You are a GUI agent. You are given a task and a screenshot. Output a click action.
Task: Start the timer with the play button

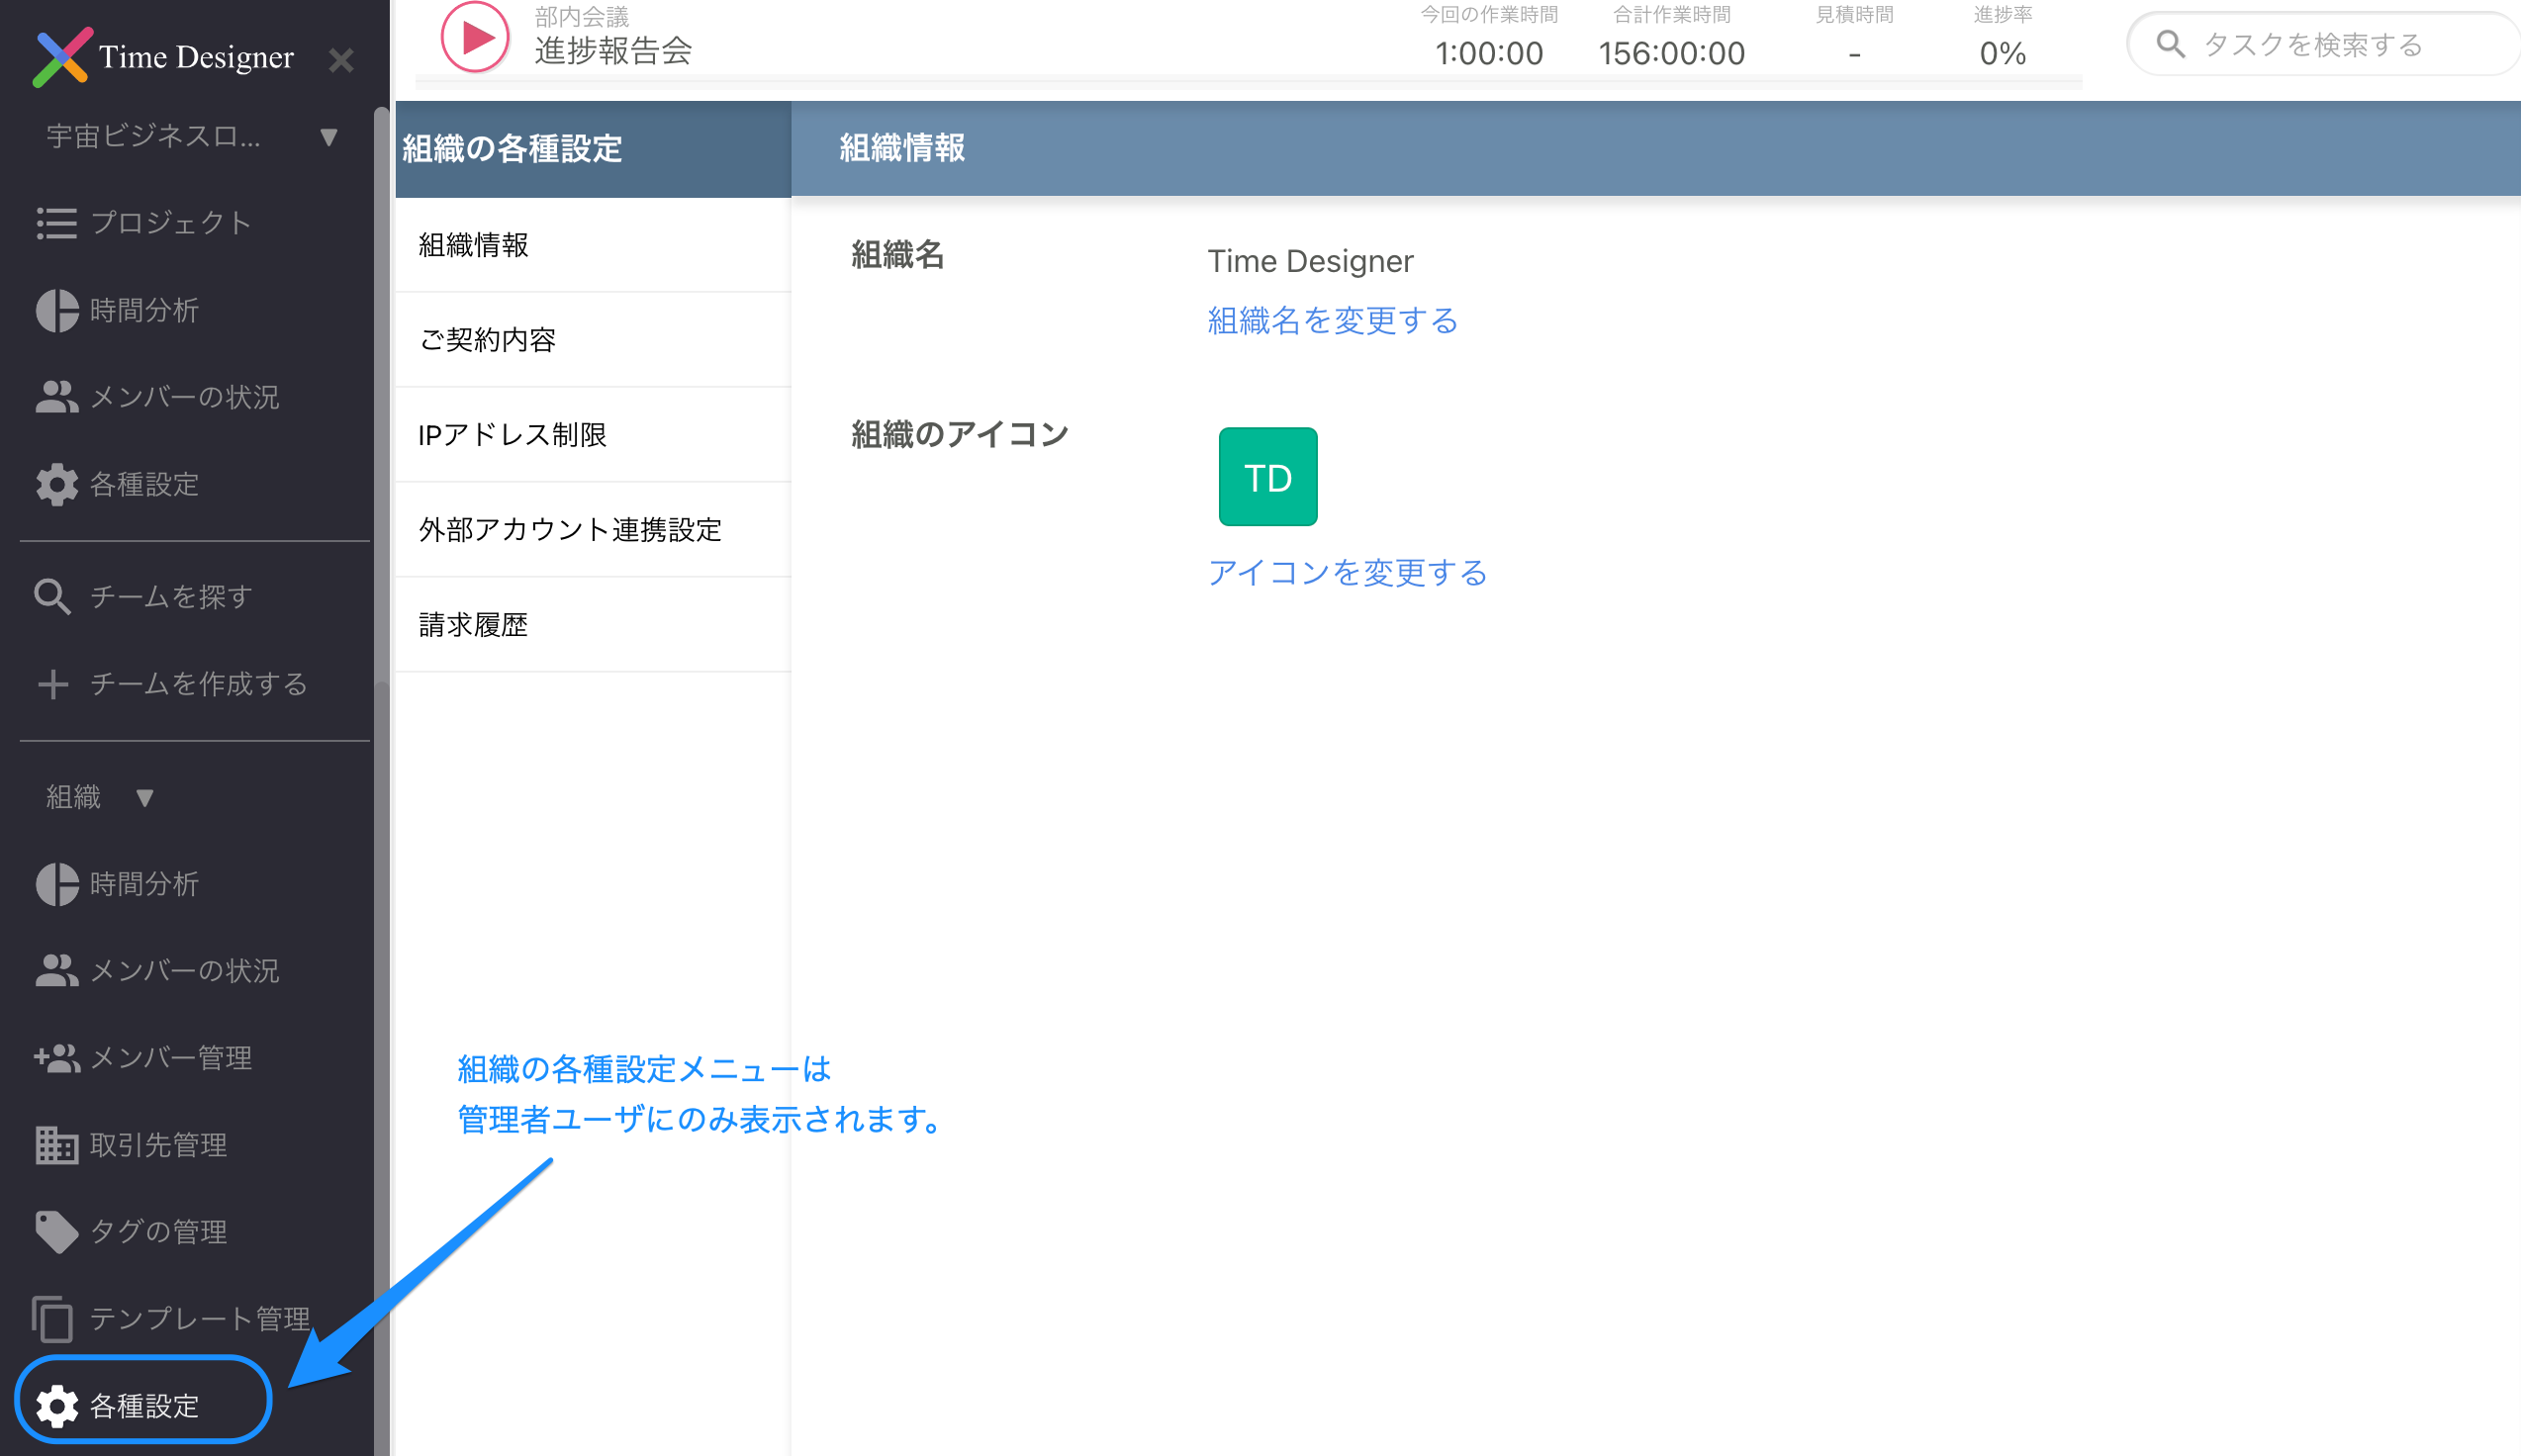[x=476, y=38]
